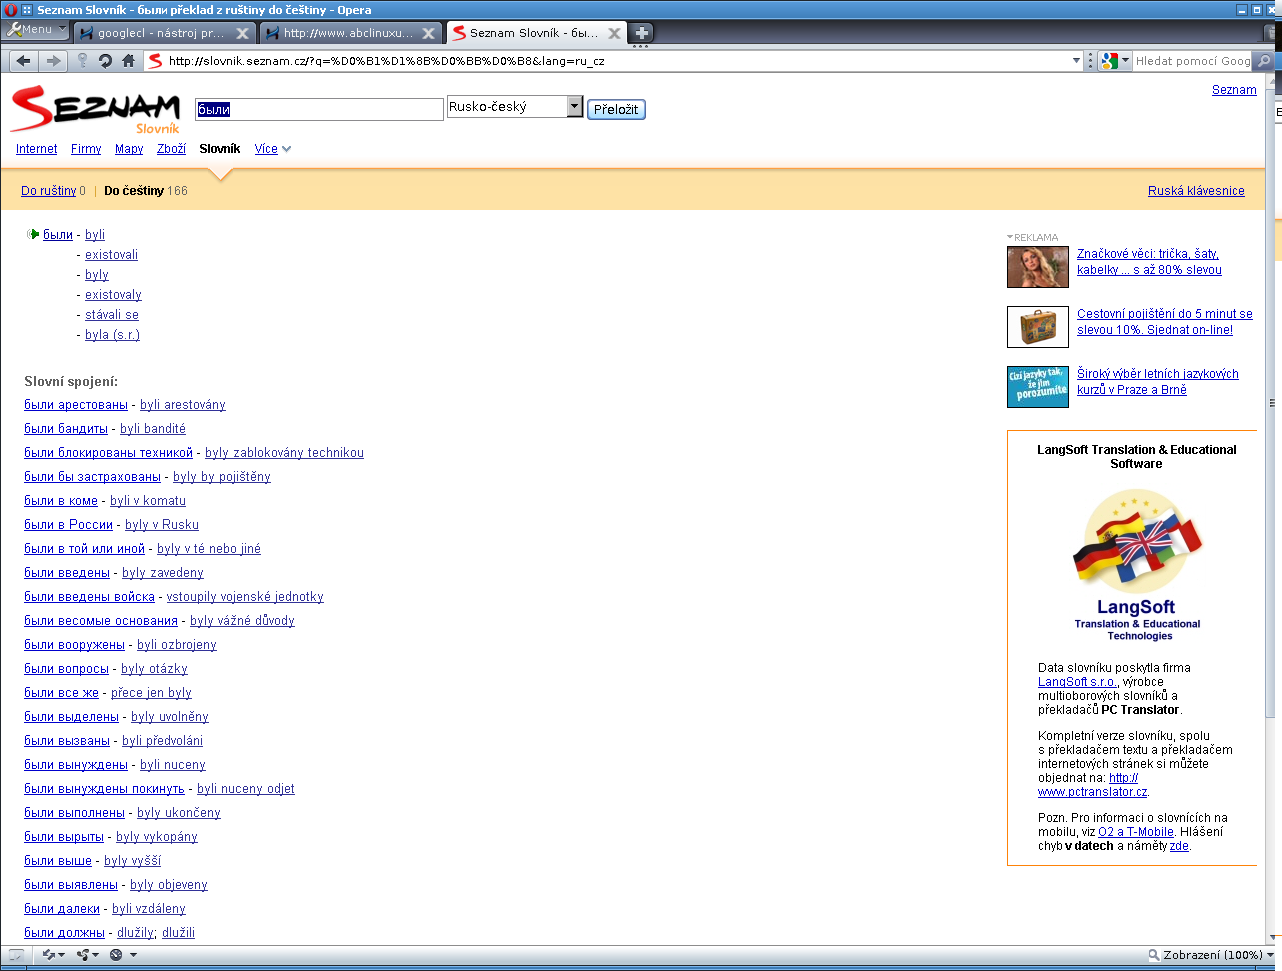Click the Seznam site icon in address bar
This screenshot has width=1282, height=971.
(155, 61)
